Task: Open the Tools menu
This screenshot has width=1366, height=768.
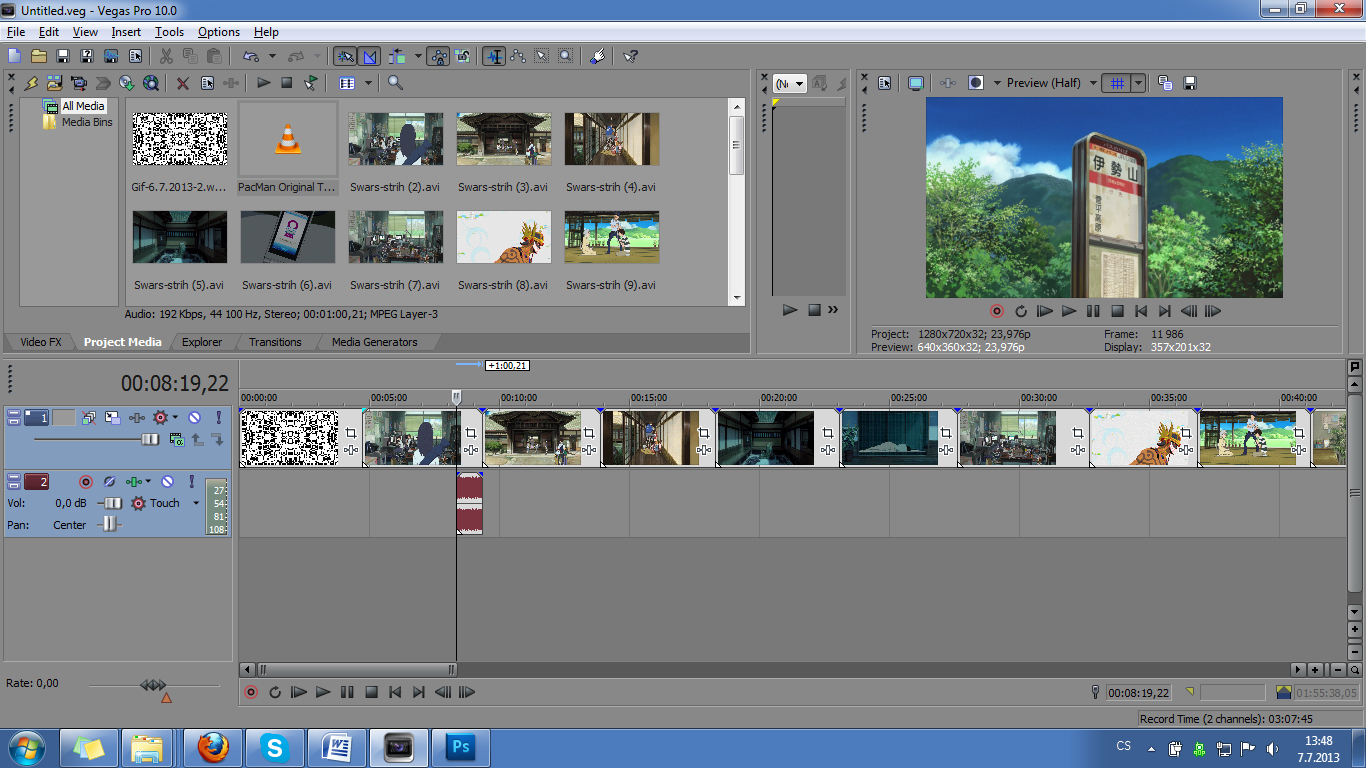Action: (x=169, y=32)
